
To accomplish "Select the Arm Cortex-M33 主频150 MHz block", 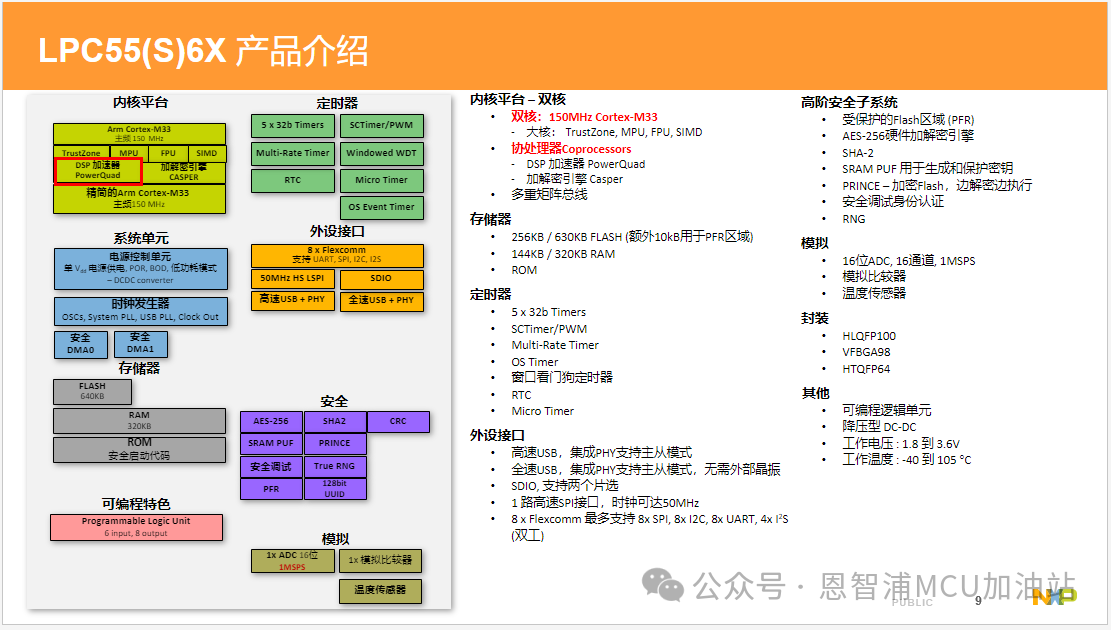I will tap(140, 134).
